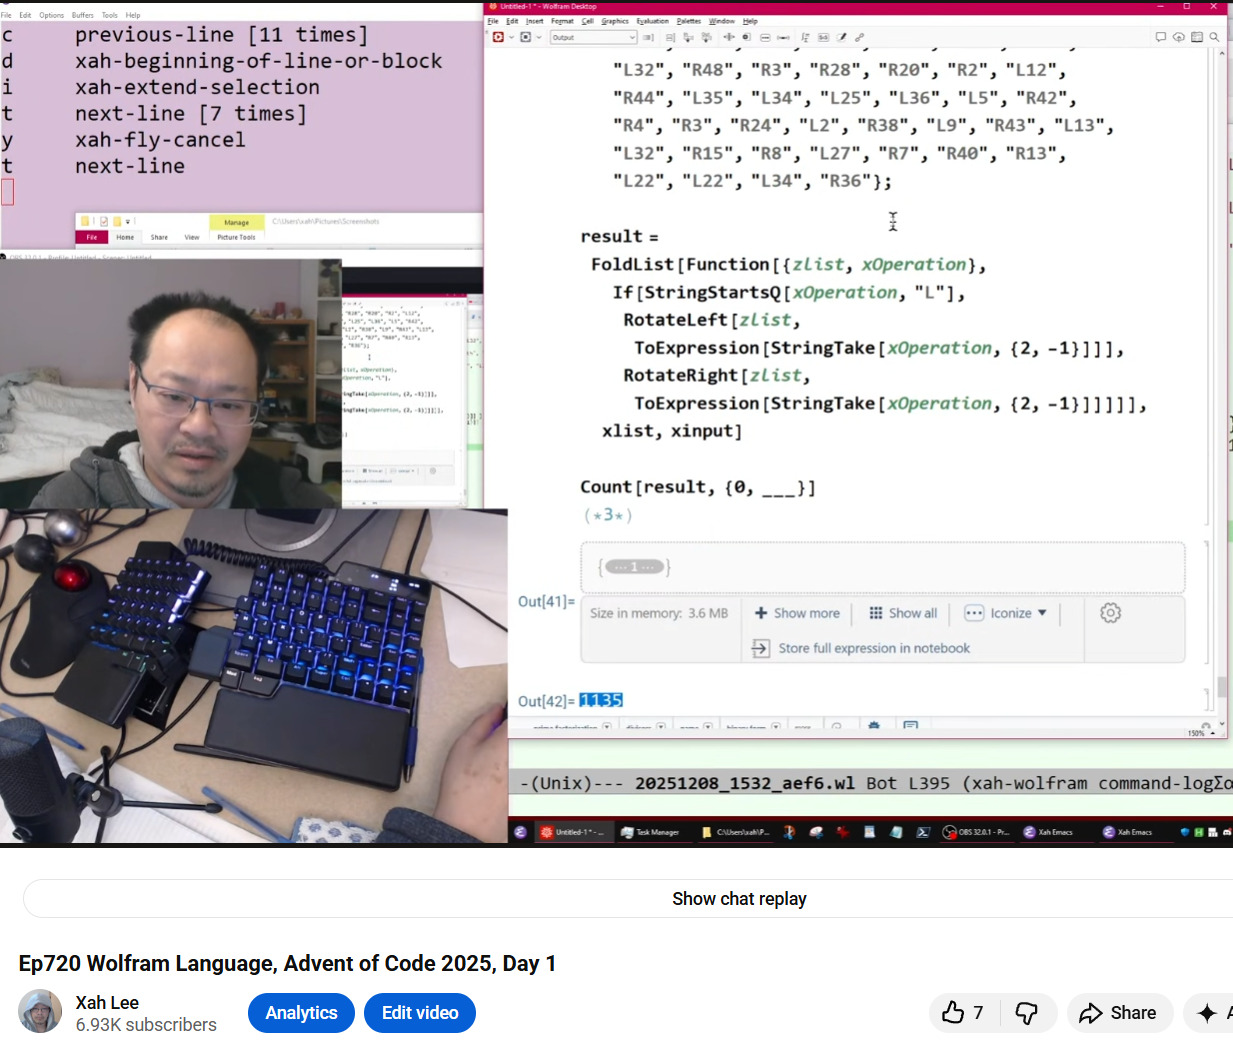Select the Picture Tools tab in Explorer
Screen dimensions: 1233x1042
coord(236,237)
